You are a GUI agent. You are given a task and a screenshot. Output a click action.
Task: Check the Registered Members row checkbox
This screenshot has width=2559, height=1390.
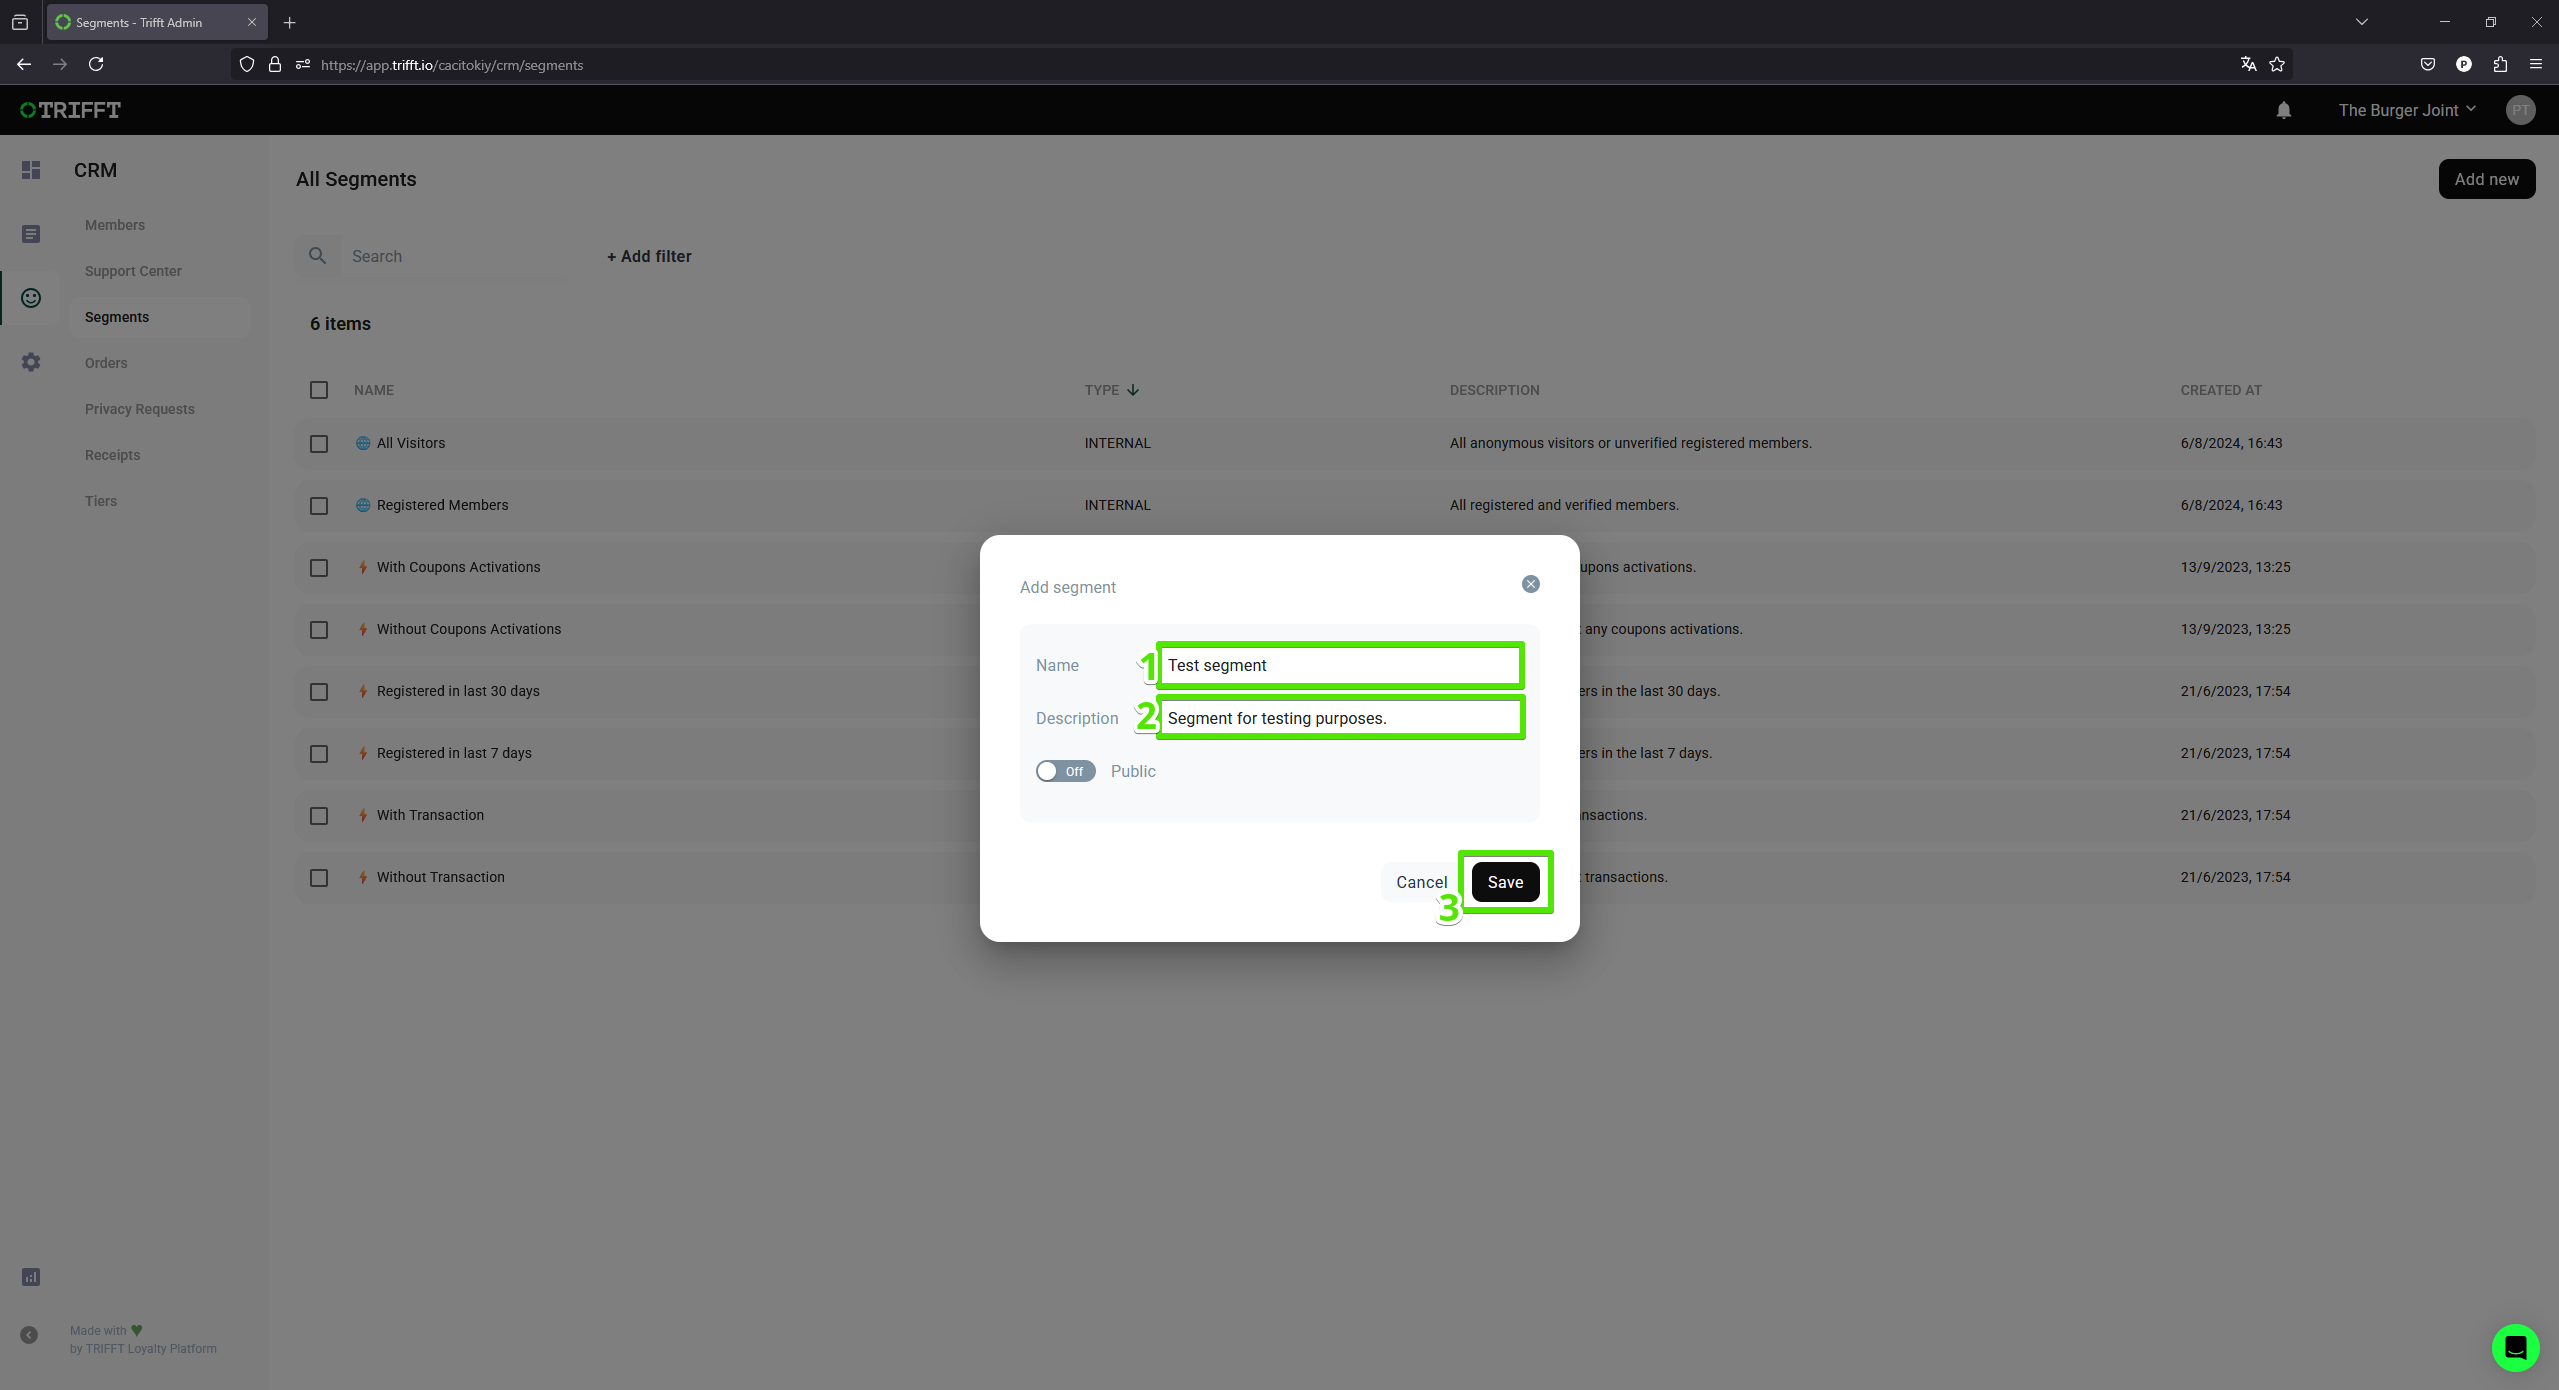coord(318,505)
